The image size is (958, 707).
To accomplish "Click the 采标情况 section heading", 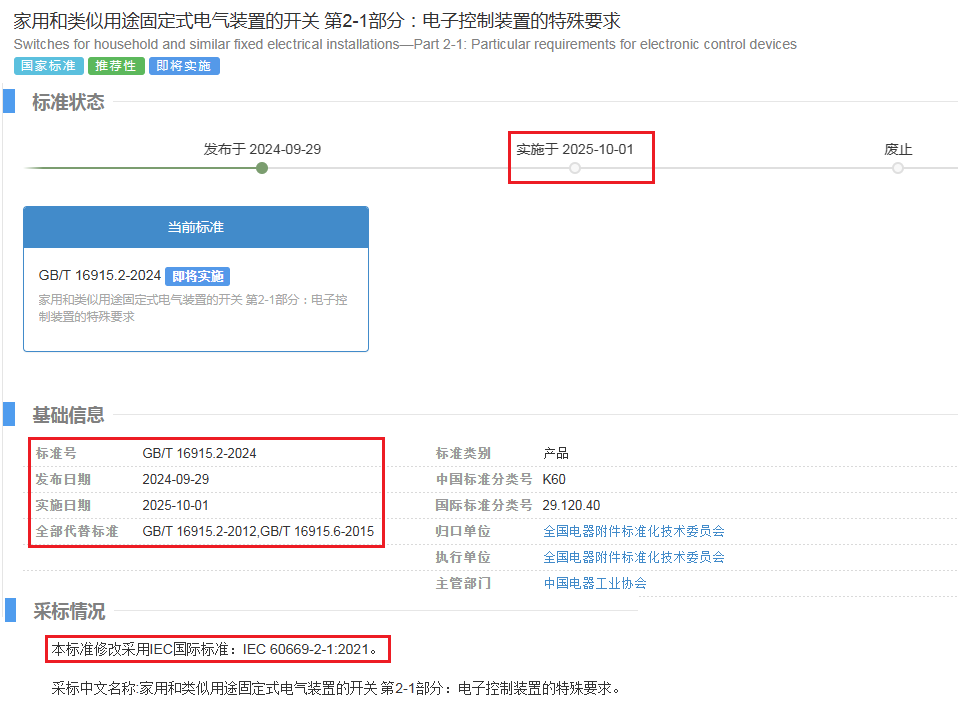I will (x=68, y=611).
